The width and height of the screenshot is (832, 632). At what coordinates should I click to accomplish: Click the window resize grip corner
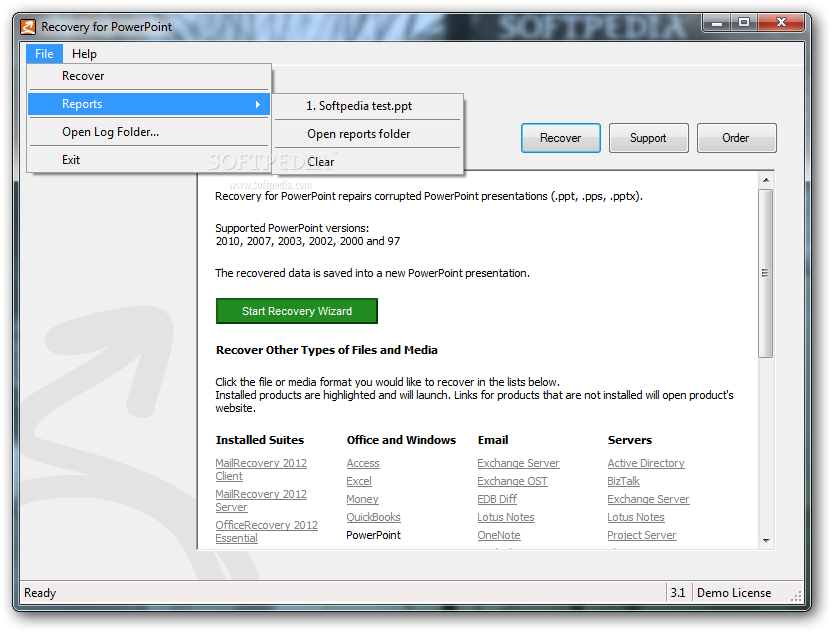tap(796, 596)
